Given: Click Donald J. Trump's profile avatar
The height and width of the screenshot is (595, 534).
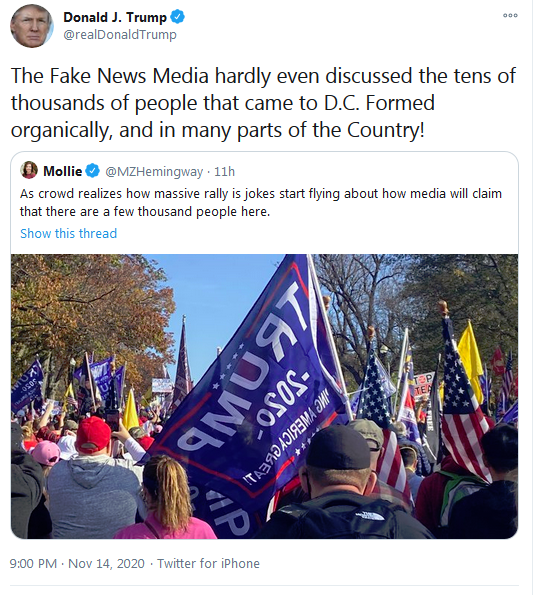Looking at the screenshot, I should pos(32,26).
